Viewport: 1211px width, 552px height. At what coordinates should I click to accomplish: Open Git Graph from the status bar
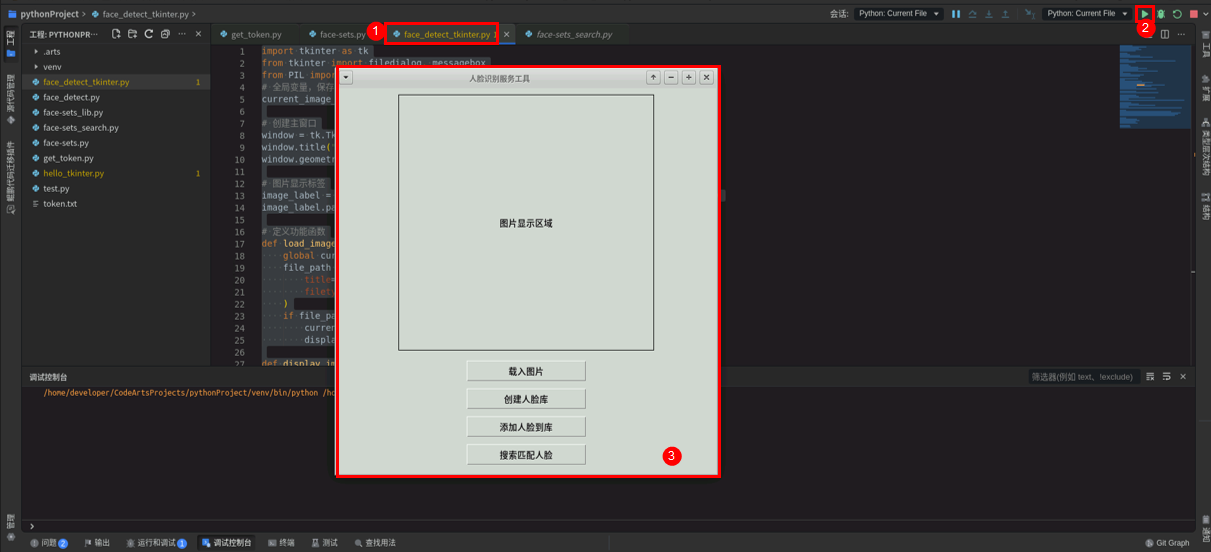pos(1167,543)
